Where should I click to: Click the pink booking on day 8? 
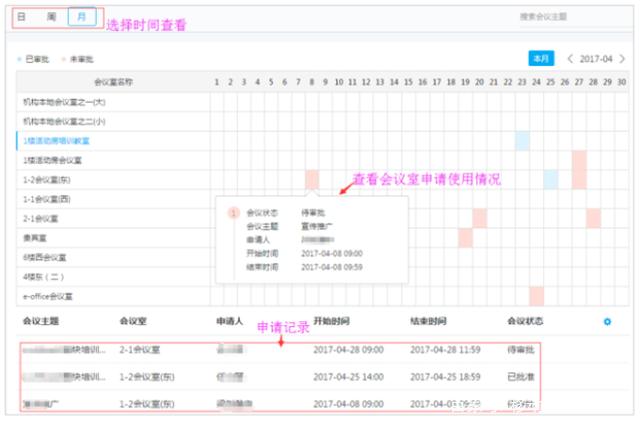point(312,179)
